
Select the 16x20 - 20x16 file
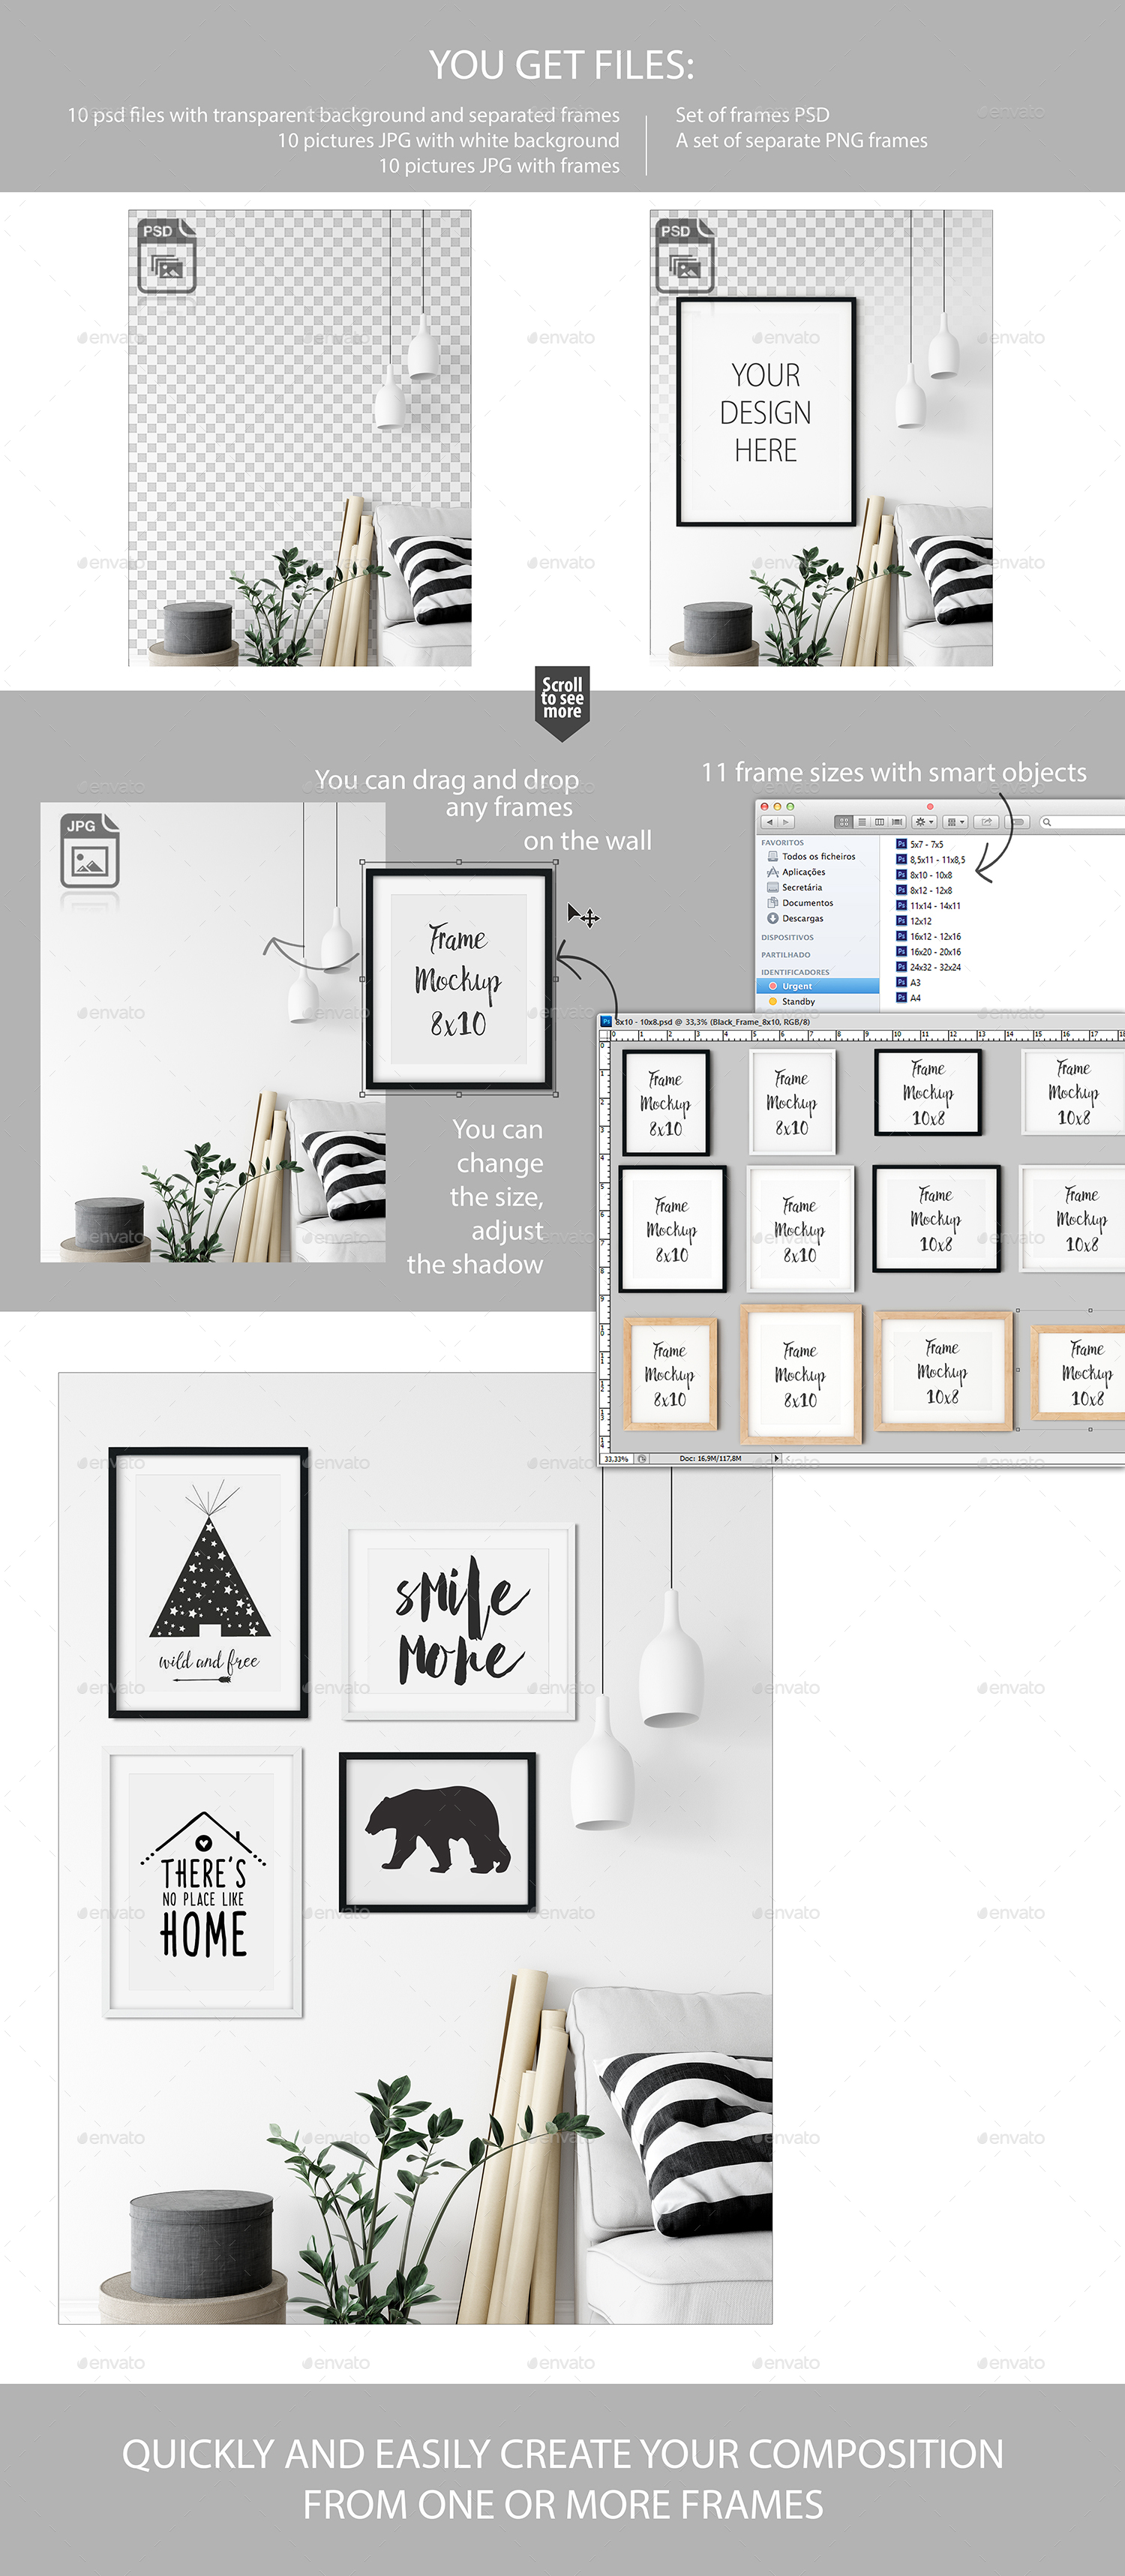click(x=929, y=952)
